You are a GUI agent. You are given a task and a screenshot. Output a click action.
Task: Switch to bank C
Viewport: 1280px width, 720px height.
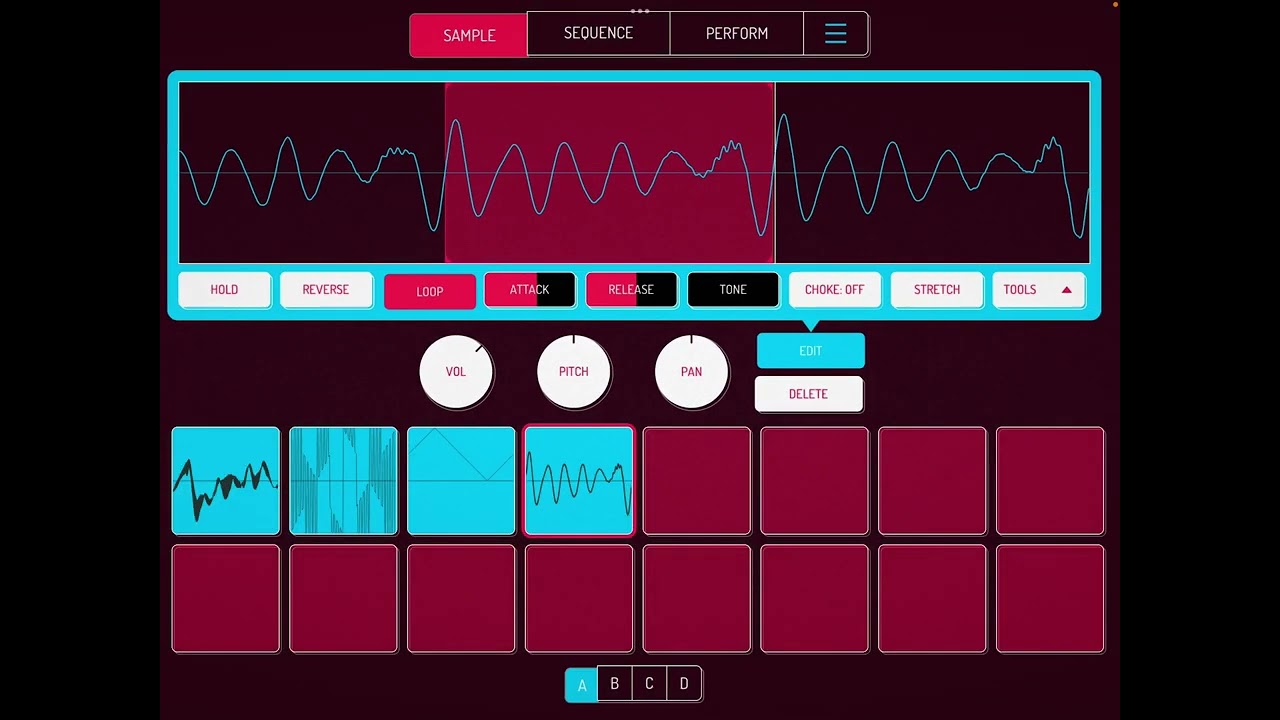point(649,684)
